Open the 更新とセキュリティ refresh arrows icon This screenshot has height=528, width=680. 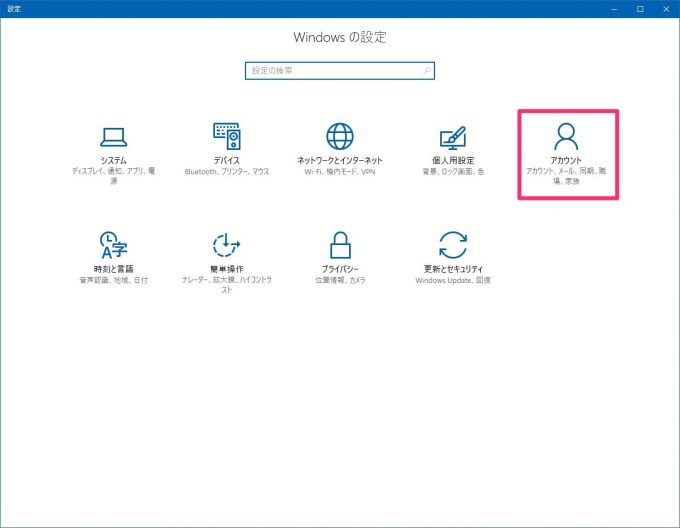coord(453,245)
